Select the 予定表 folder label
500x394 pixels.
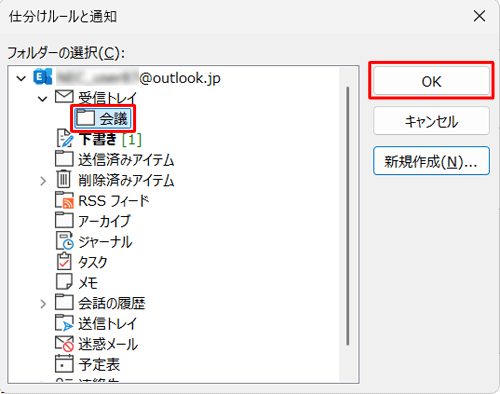tap(99, 365)
